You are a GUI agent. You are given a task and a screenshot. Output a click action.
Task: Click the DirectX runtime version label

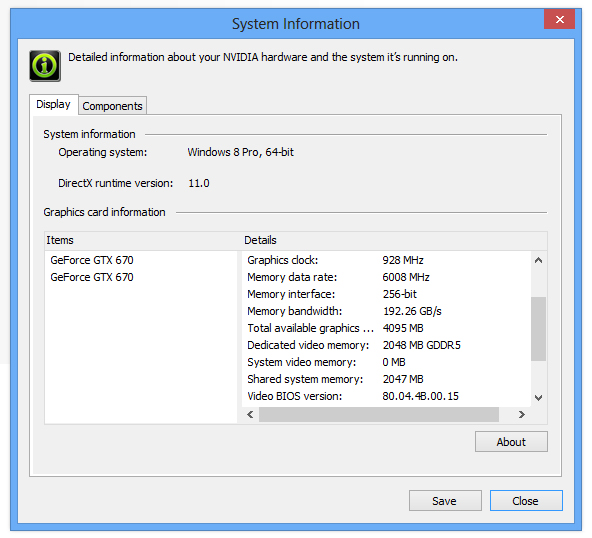(116, 183)
